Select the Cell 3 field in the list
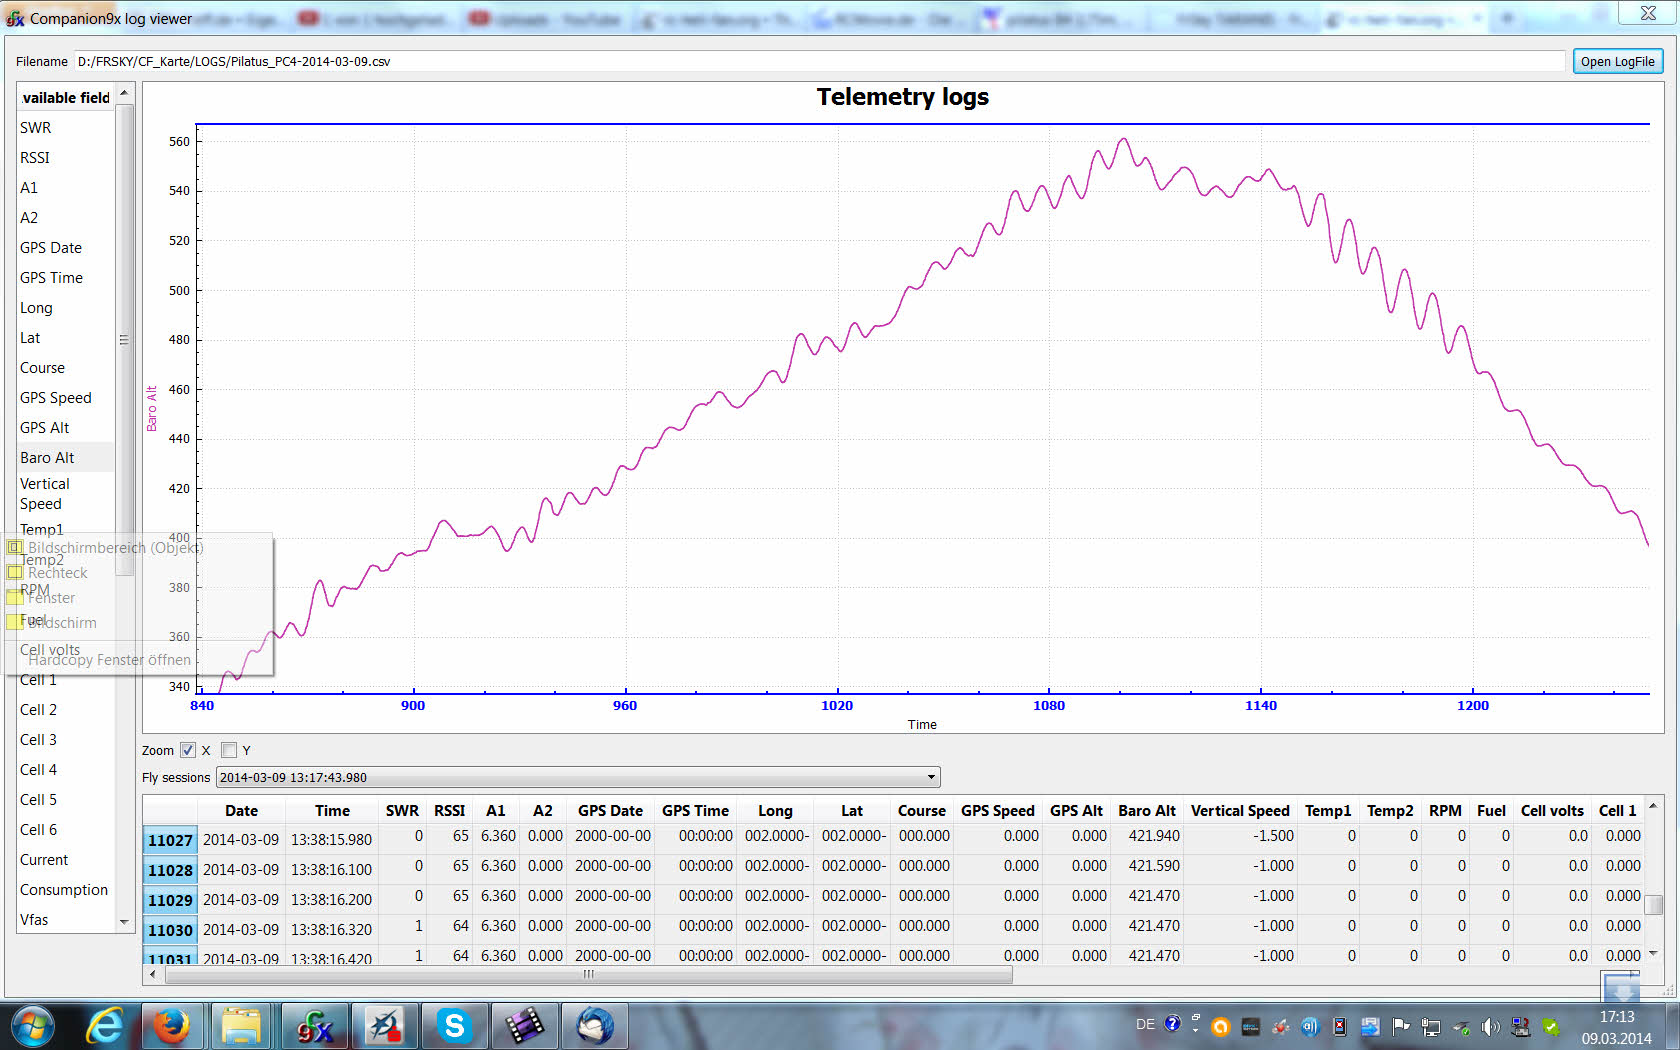Screen dimensions: 1680x1050 pos(65,740)
